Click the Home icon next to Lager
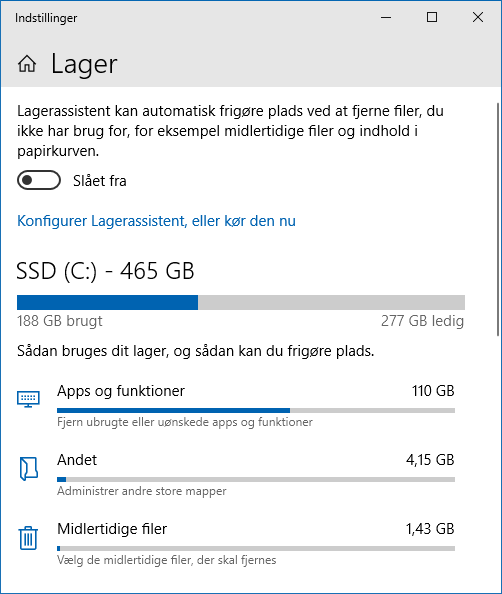Viewport: 502px width, 594px height. (27, 64)
